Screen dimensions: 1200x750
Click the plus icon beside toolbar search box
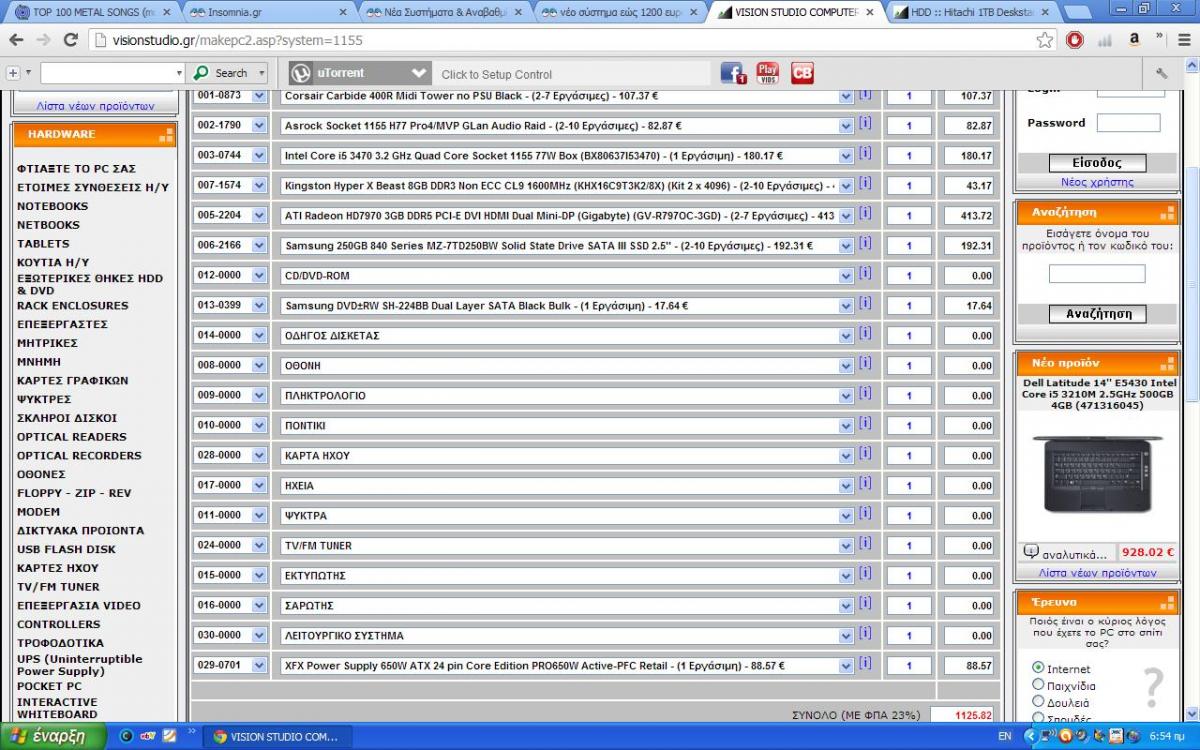coord(13,73)
